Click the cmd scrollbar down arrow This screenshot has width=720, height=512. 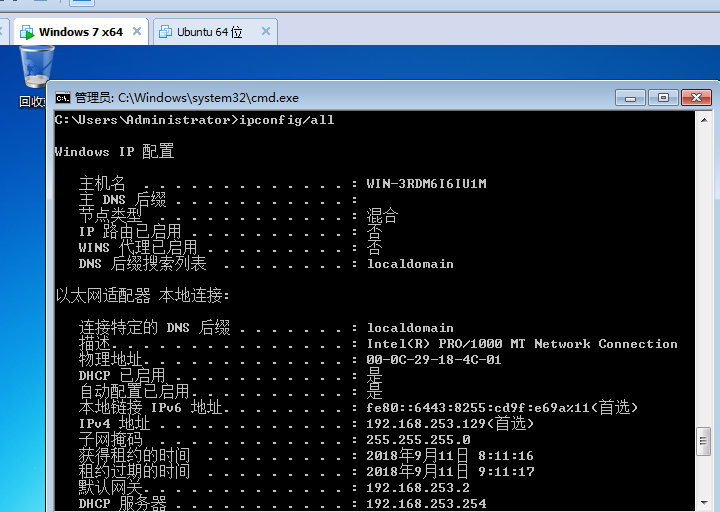pyautogui.click(x=704, y=503)
